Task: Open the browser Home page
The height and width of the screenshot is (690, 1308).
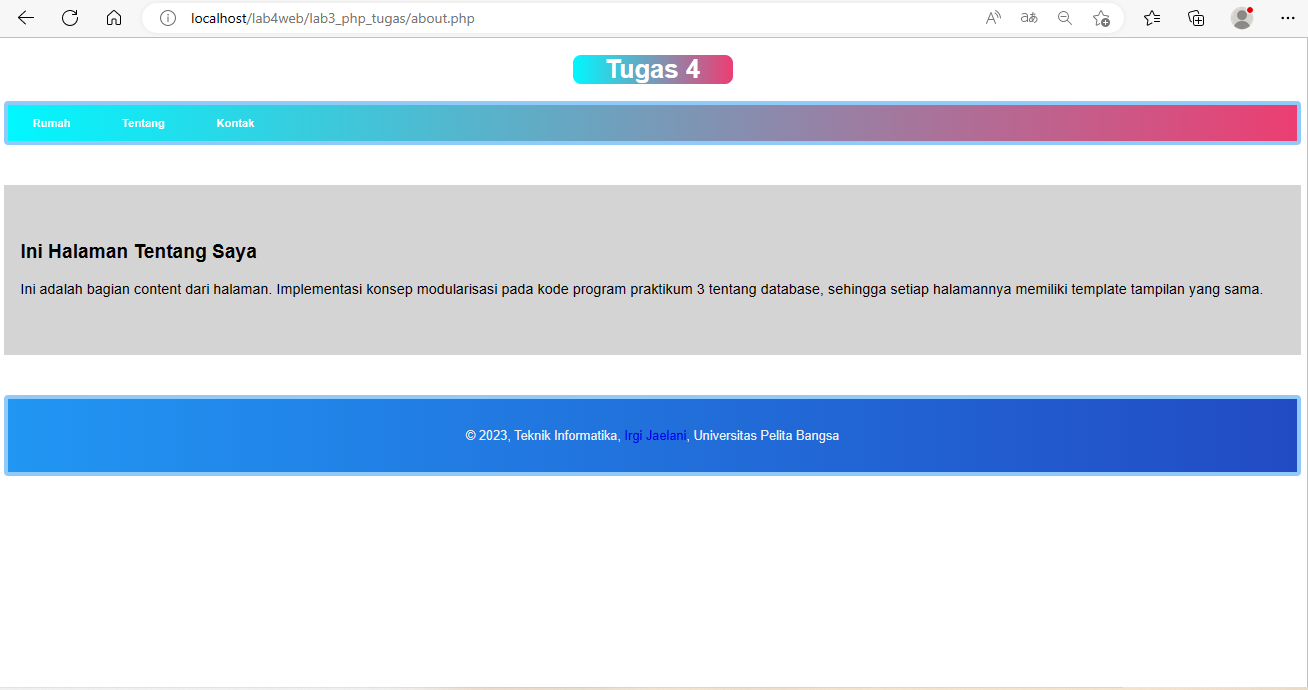Action: click(113, 18)
